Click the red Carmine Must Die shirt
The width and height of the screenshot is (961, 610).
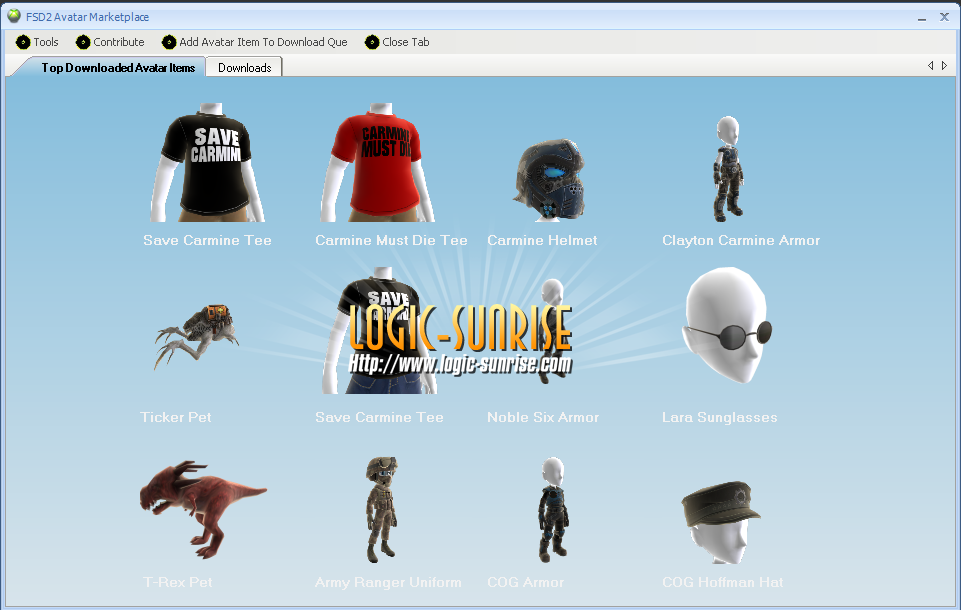pyautogui.click(x=378, y=162)
